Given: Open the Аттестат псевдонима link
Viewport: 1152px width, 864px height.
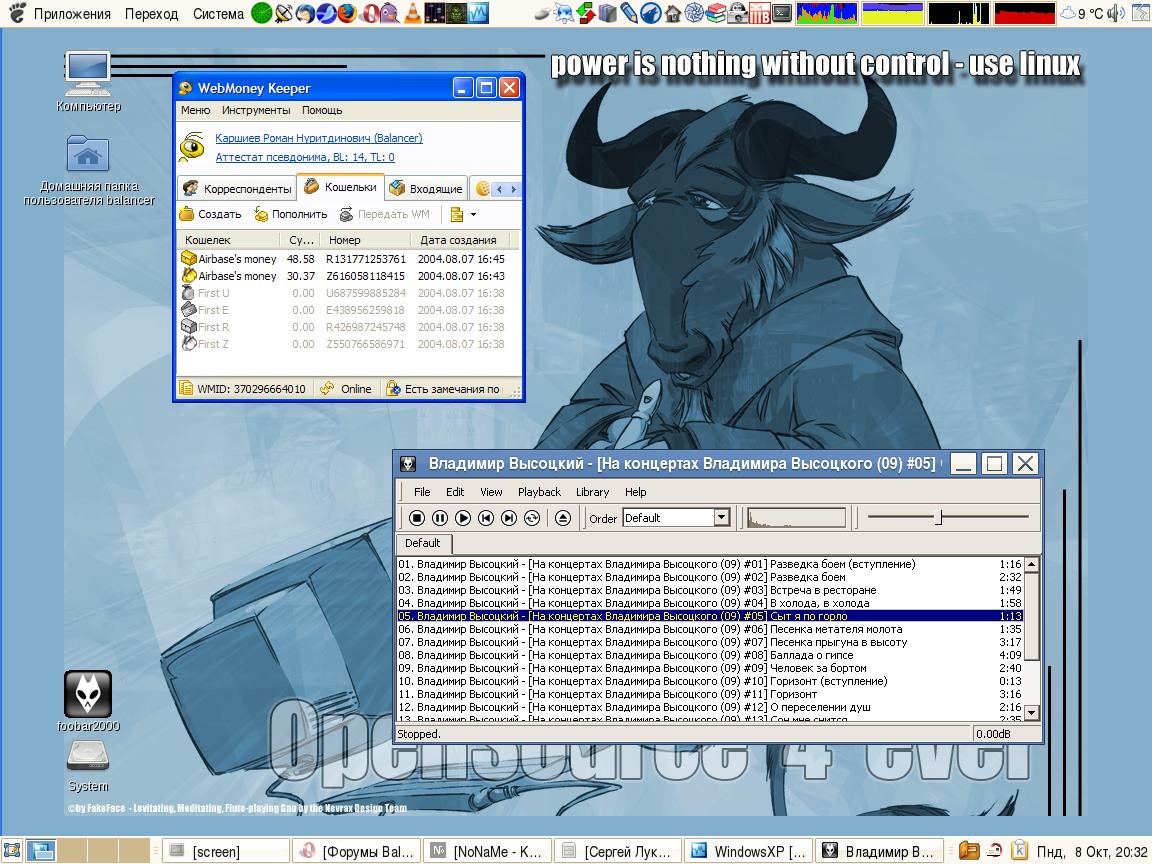Looking at the screenshot, I should click(305, 157).
